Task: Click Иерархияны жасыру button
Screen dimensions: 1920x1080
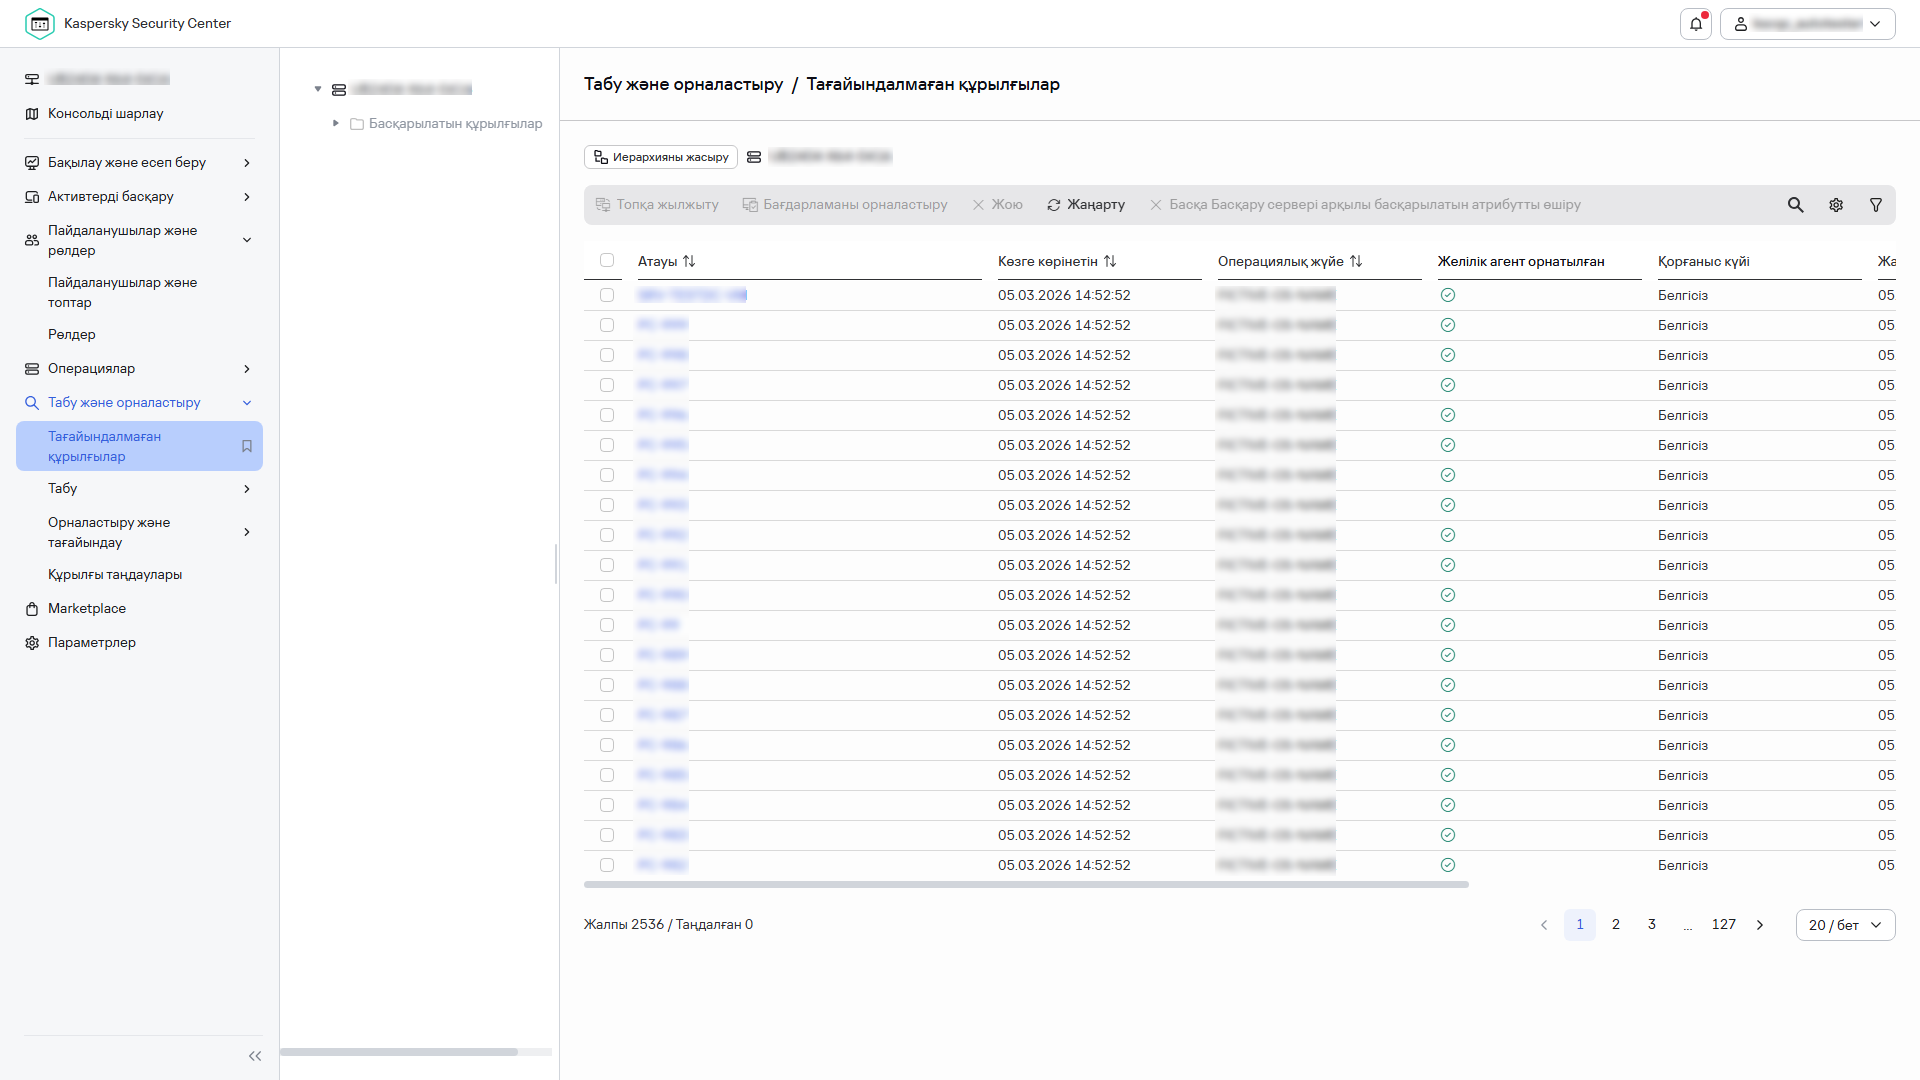Action: click(661, 157)
